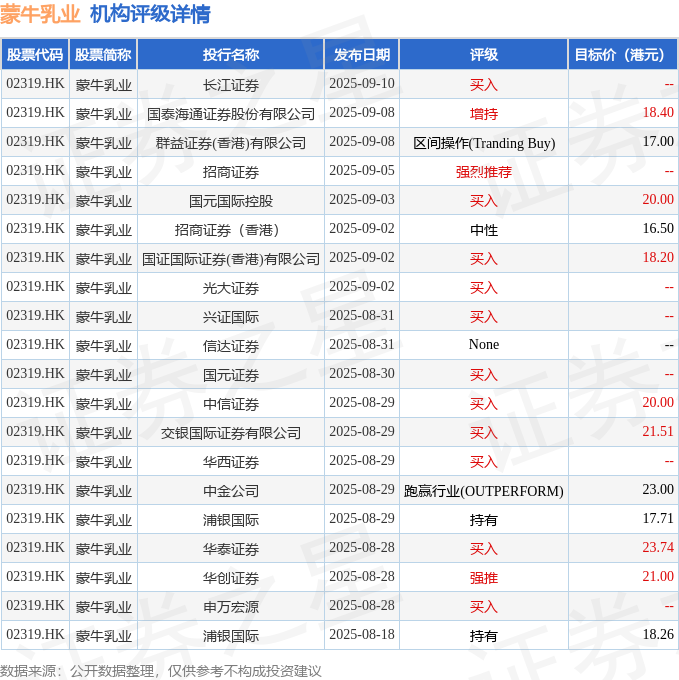This screenshot has height=680, width=679.
Task: Click the None rating cell
Action: point(483,345)
